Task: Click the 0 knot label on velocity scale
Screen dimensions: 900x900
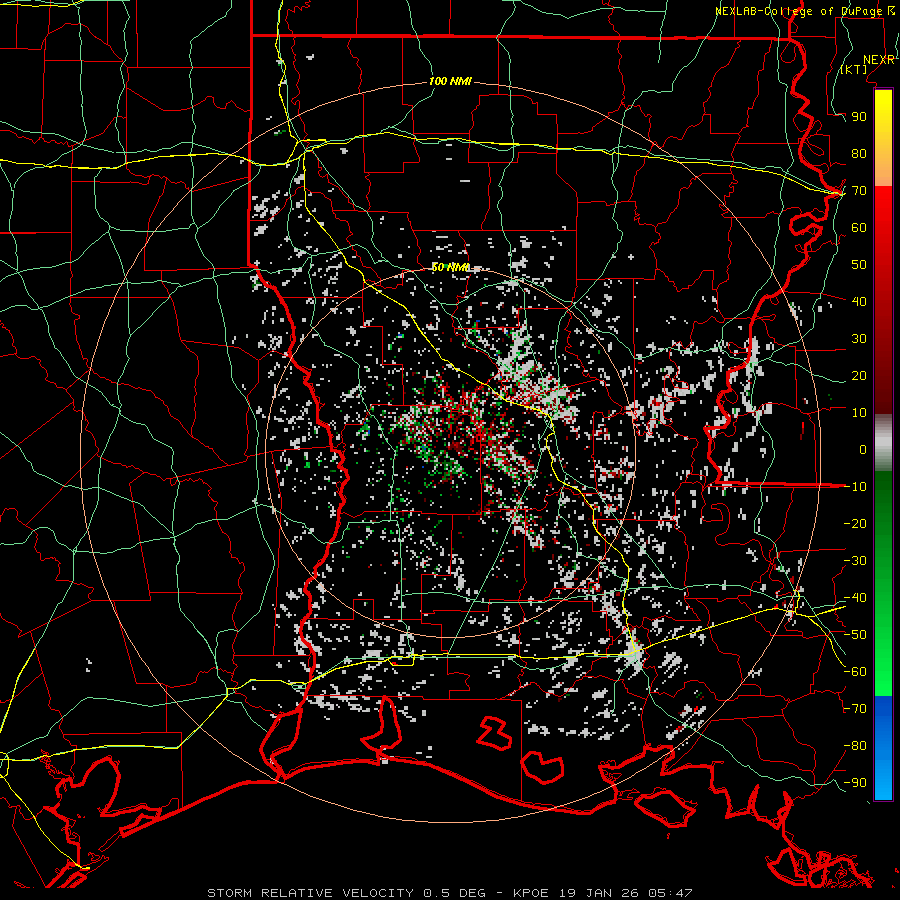Action: 863,449
